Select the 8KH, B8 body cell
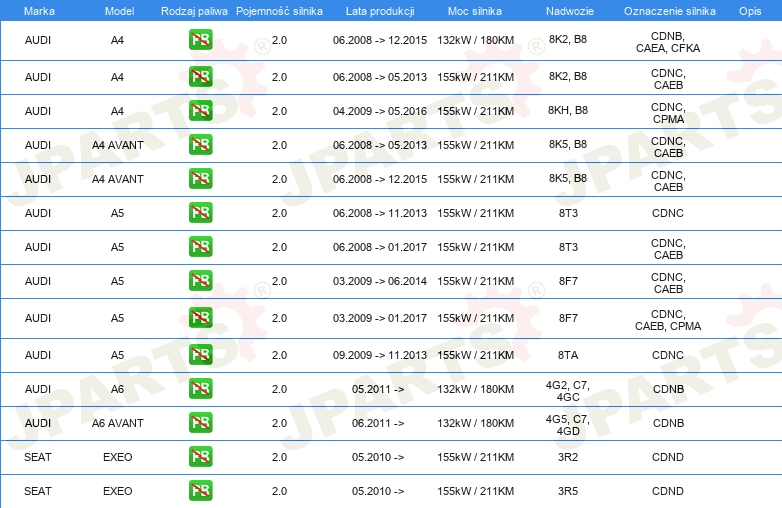This screenshot has height=508, width=782. point(568,110)
